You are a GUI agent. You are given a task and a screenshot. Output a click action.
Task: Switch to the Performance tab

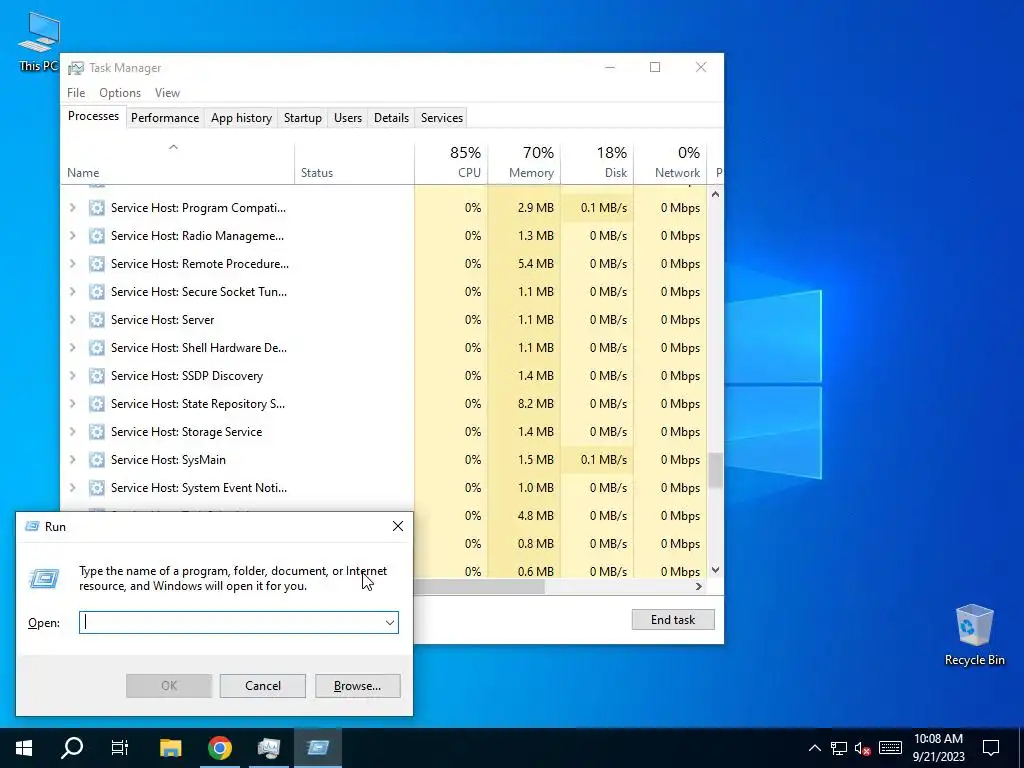click(x=165, y=118)
